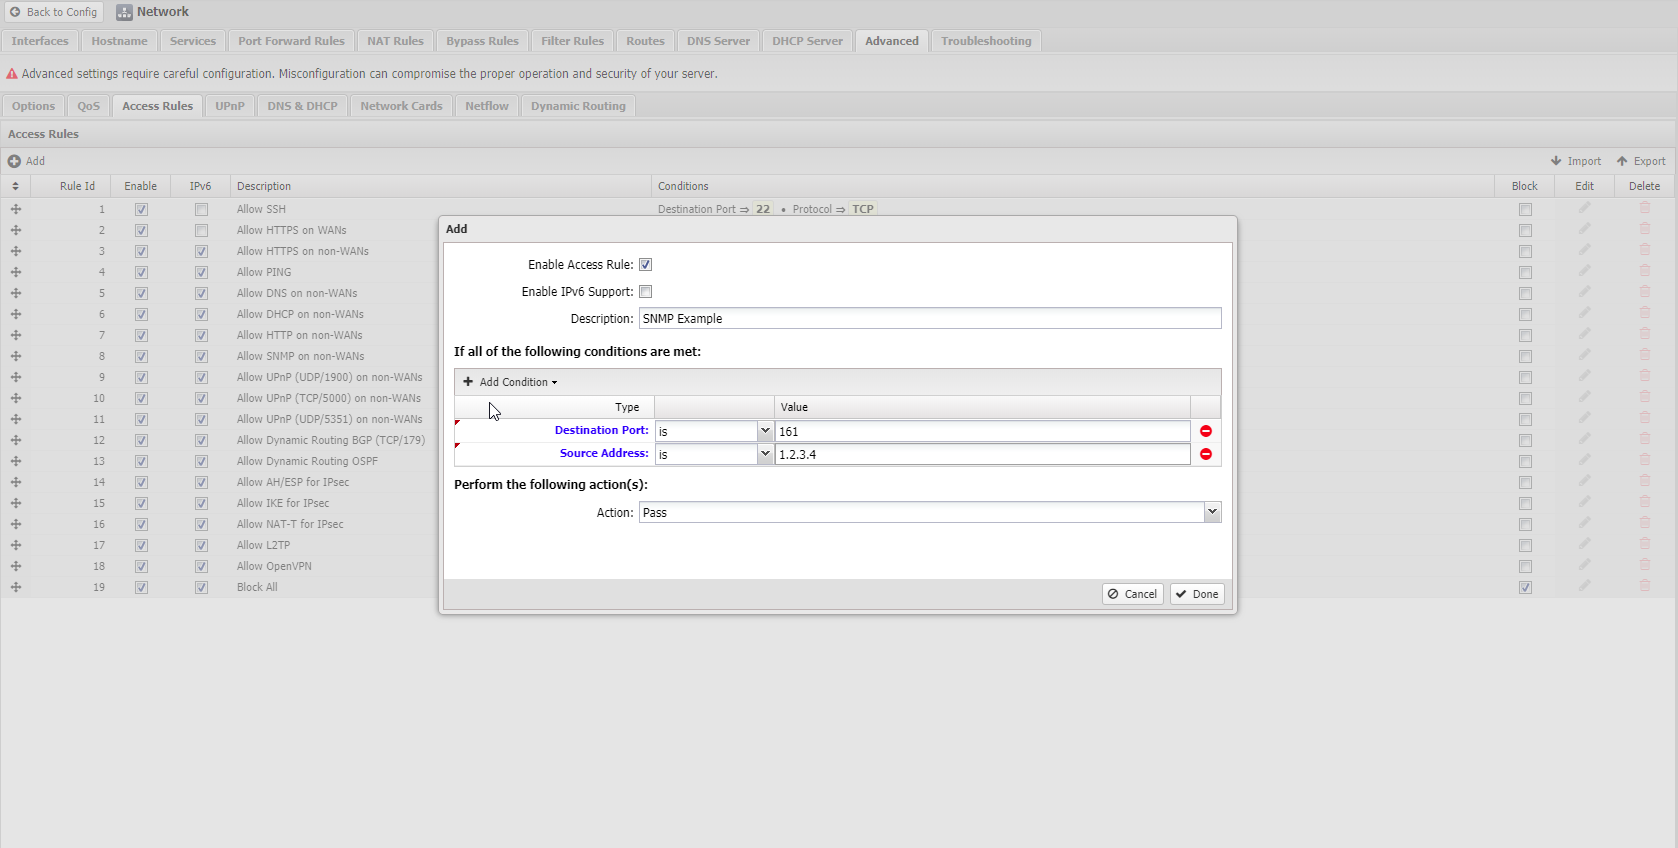The height and width of the screenshot is (848, 1678).
Task: Click the Export icon button
Action: tap(1641, 161)
